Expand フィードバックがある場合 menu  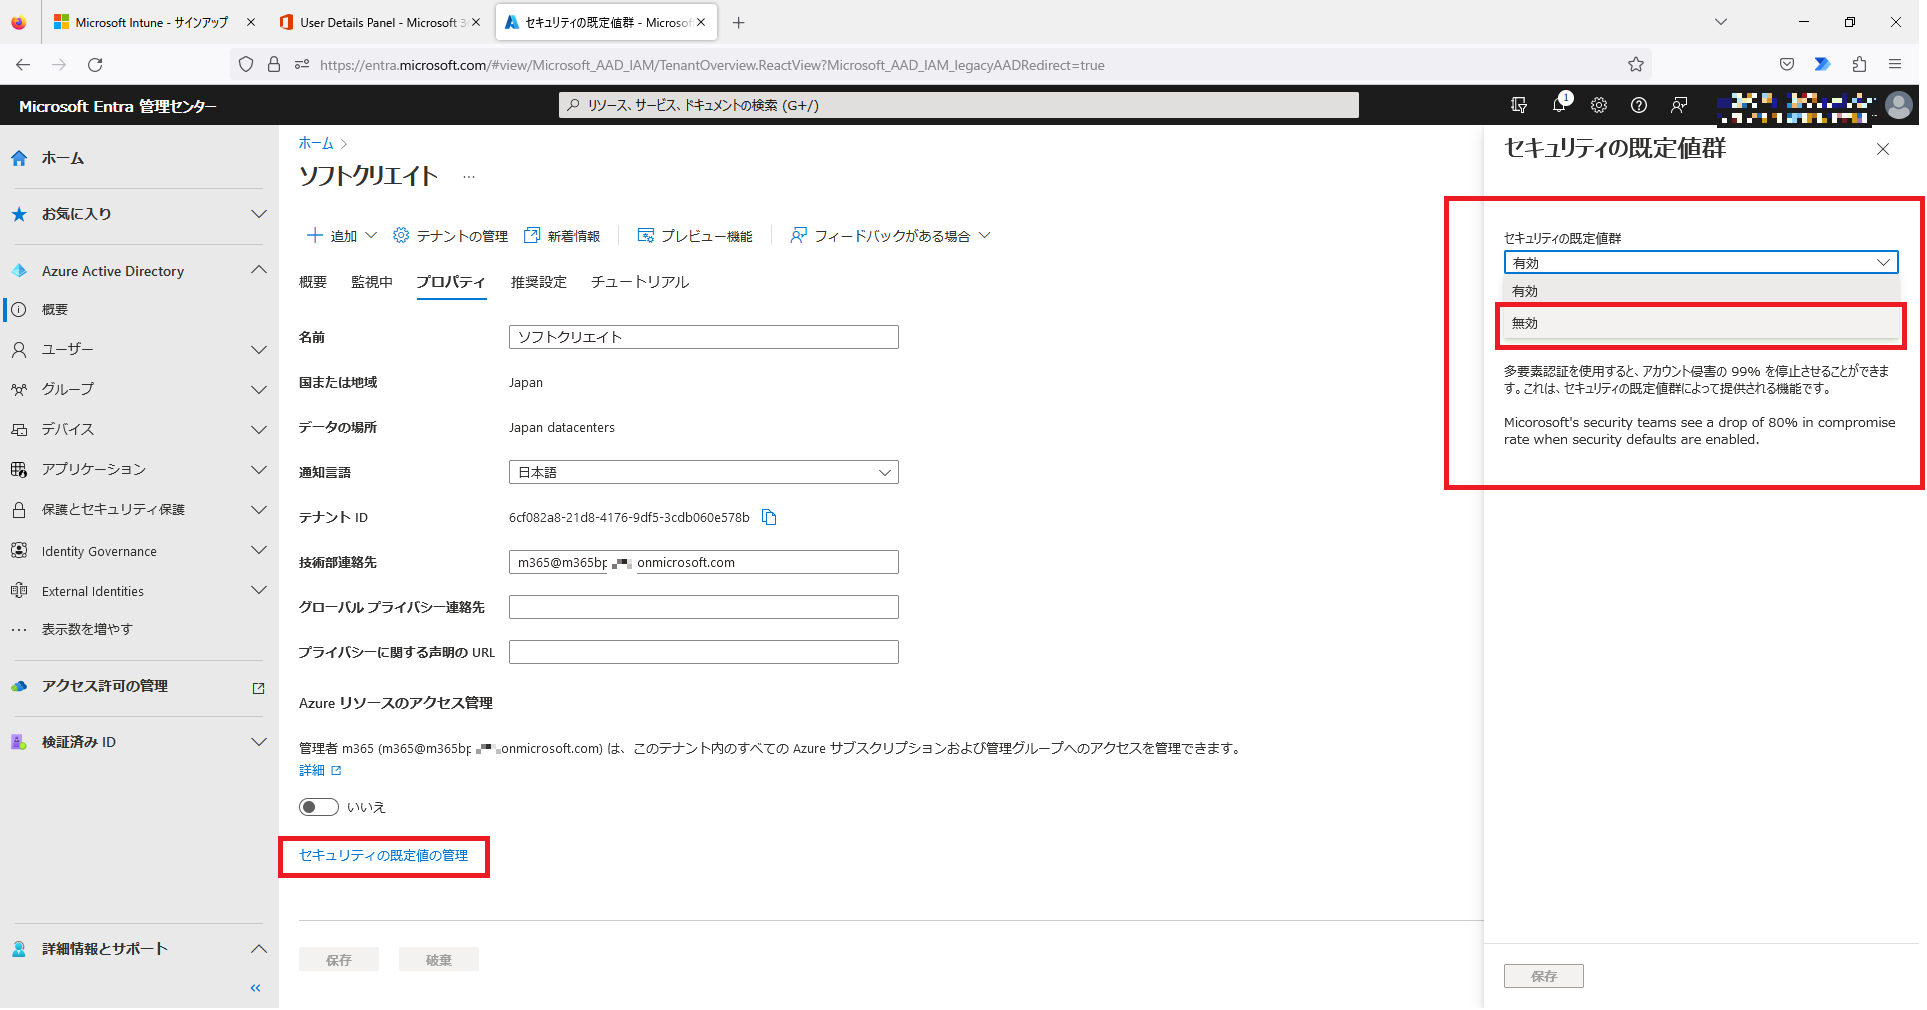[x=890, y=236]
